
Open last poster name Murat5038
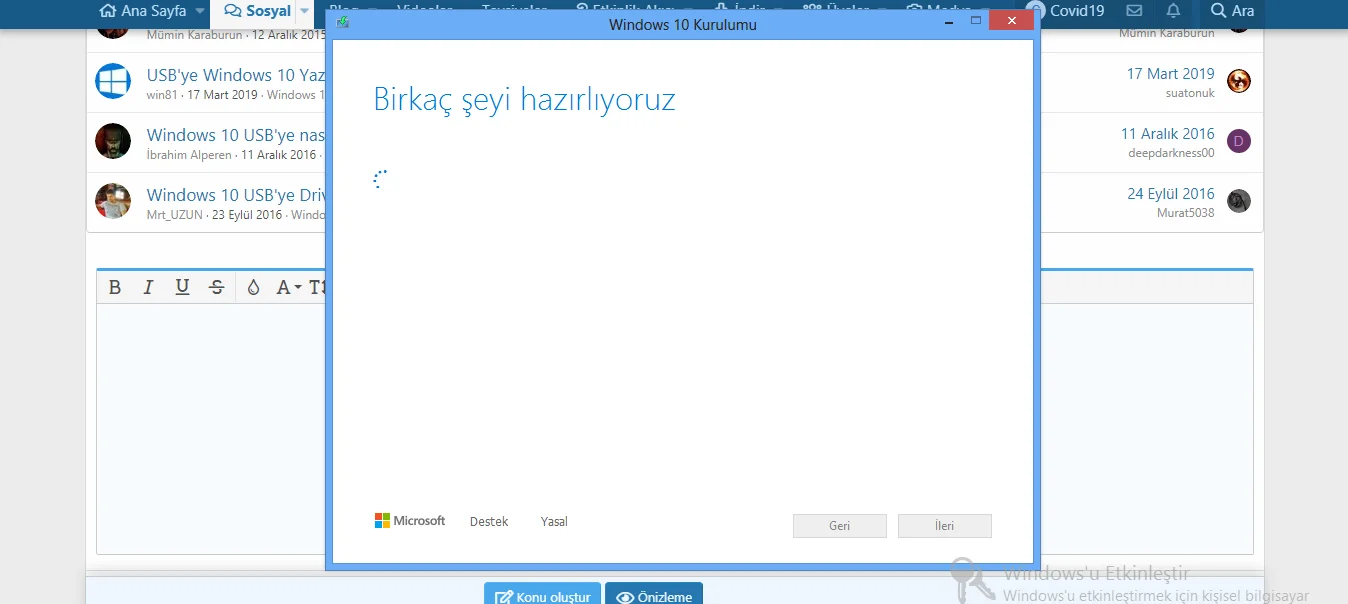[x=1186, y=213]
